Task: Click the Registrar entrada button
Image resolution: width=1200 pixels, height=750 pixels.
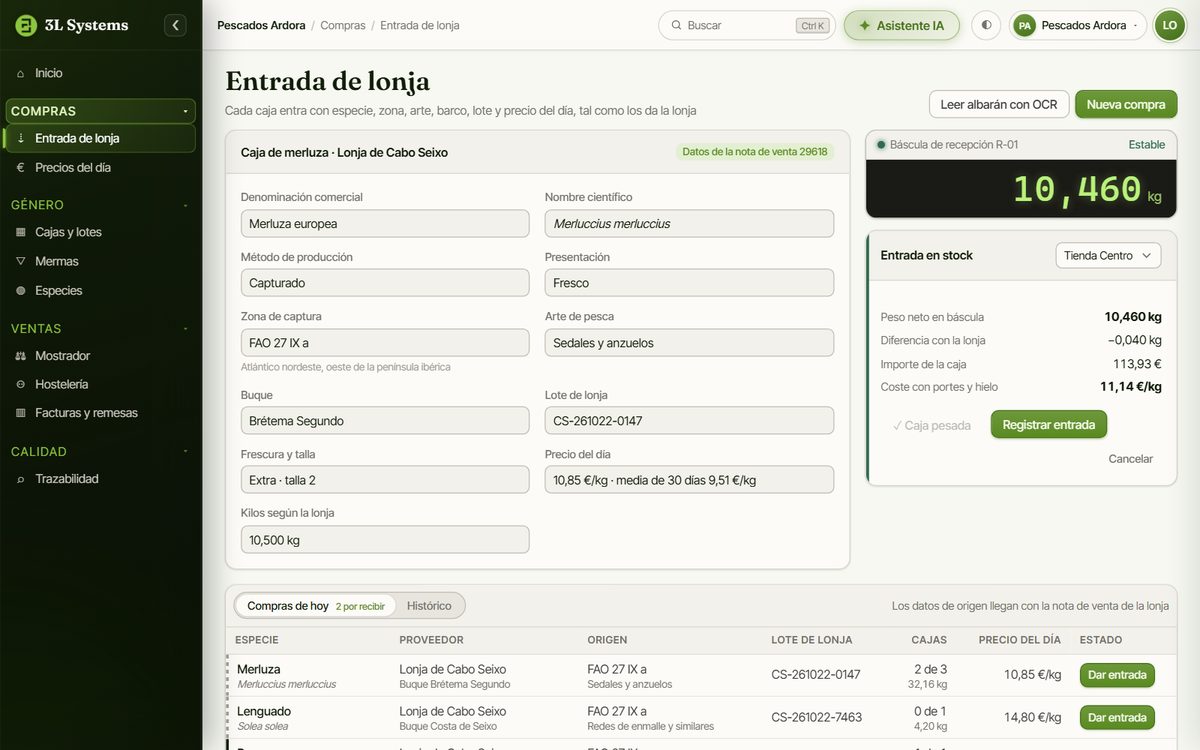Action: [x=1048, y=424]
